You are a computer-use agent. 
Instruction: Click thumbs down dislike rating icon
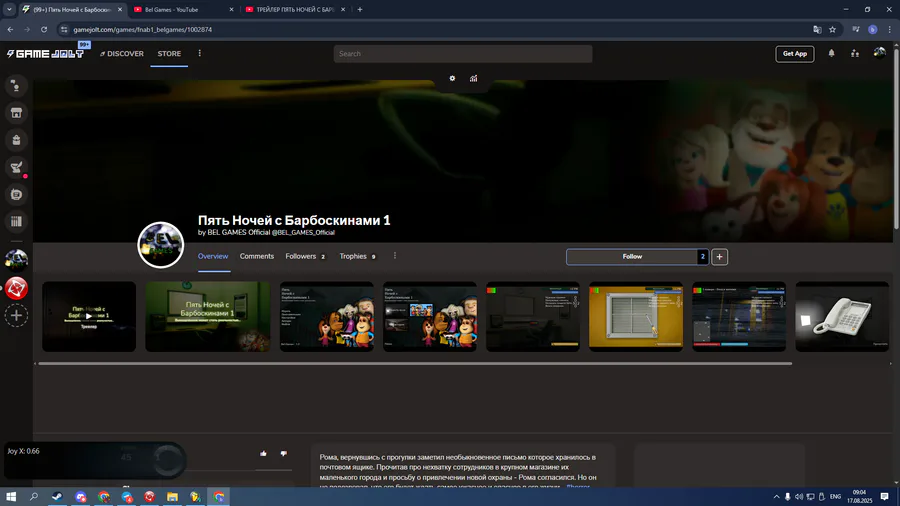pyautogui.click(x=284, y=453)
